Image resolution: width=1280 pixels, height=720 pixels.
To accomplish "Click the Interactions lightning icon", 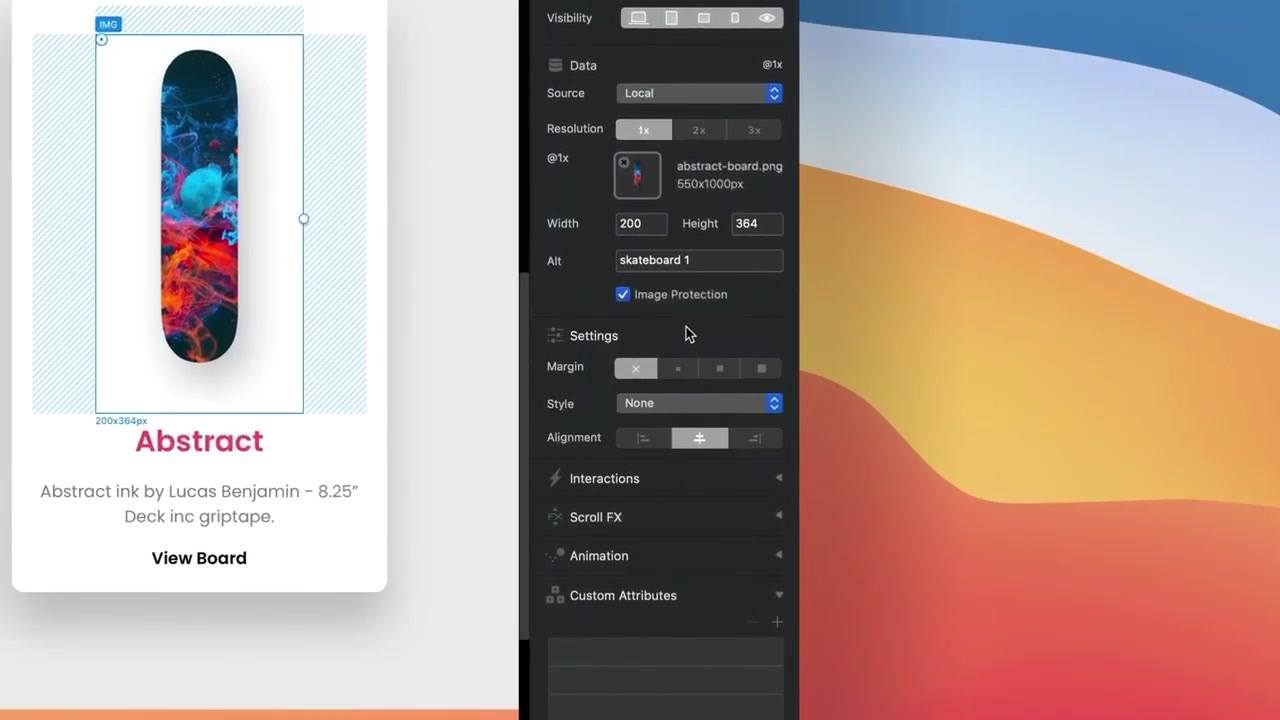I will click(555, 478).
